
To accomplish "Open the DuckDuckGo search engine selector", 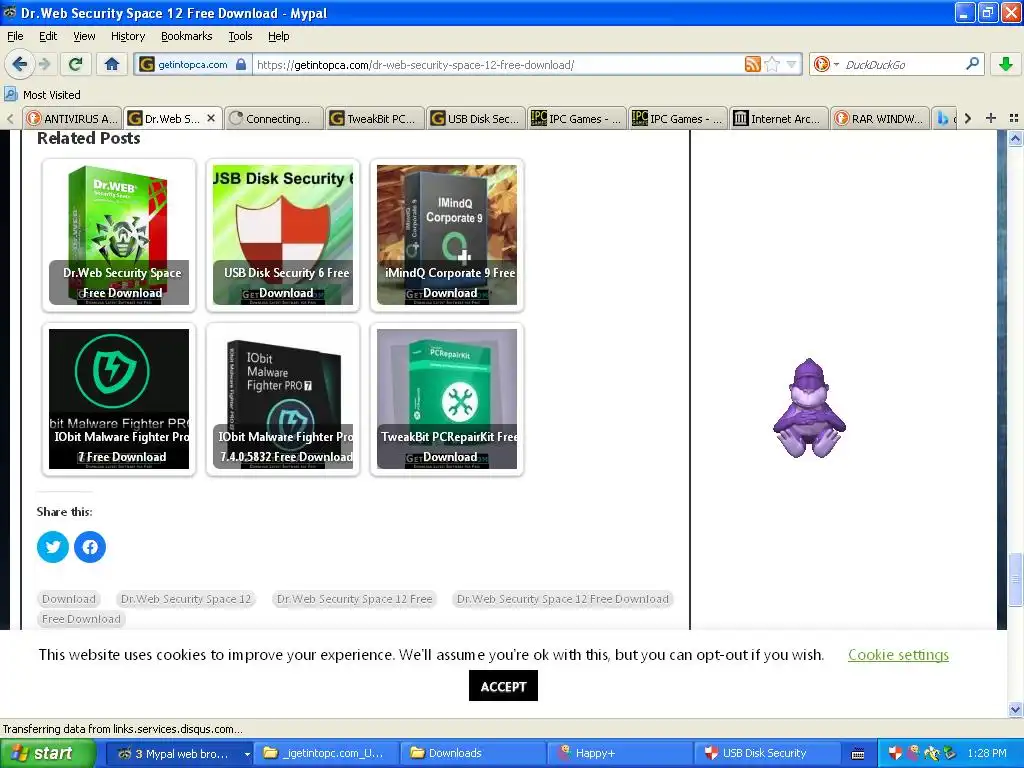I will point(825,64).
